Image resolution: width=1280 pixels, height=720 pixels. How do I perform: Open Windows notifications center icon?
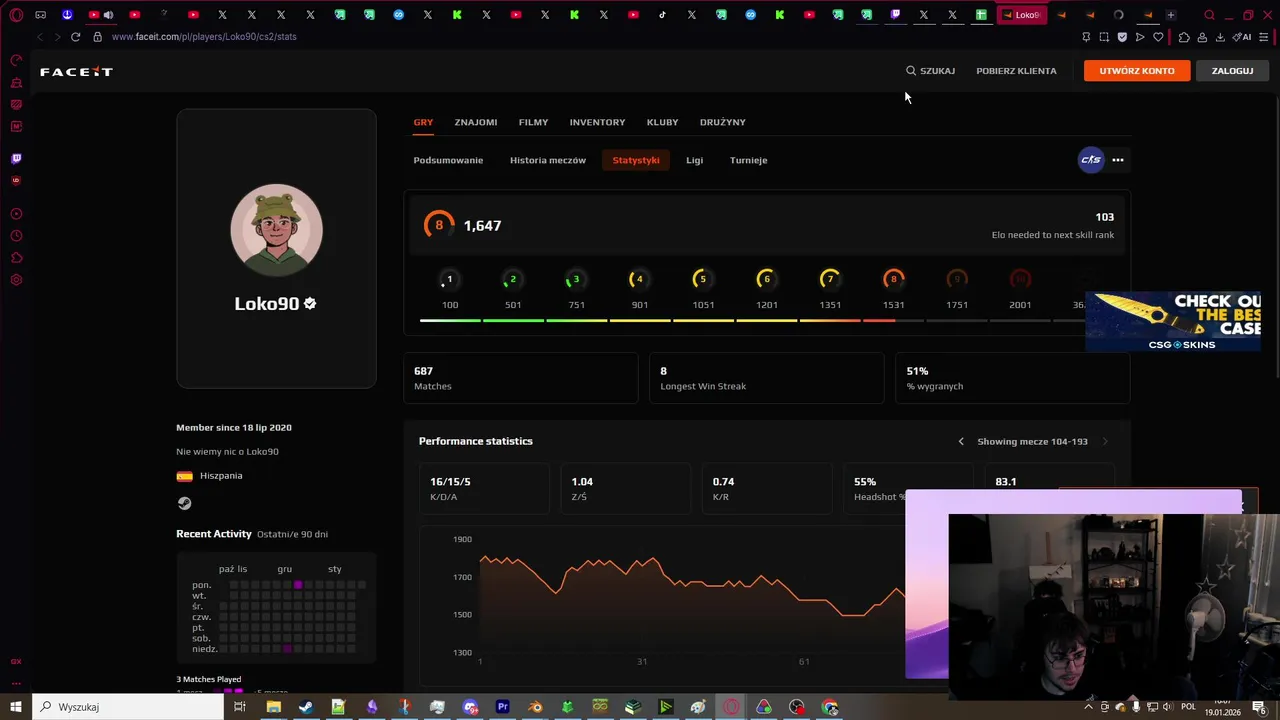click(x=1259, y=707)
